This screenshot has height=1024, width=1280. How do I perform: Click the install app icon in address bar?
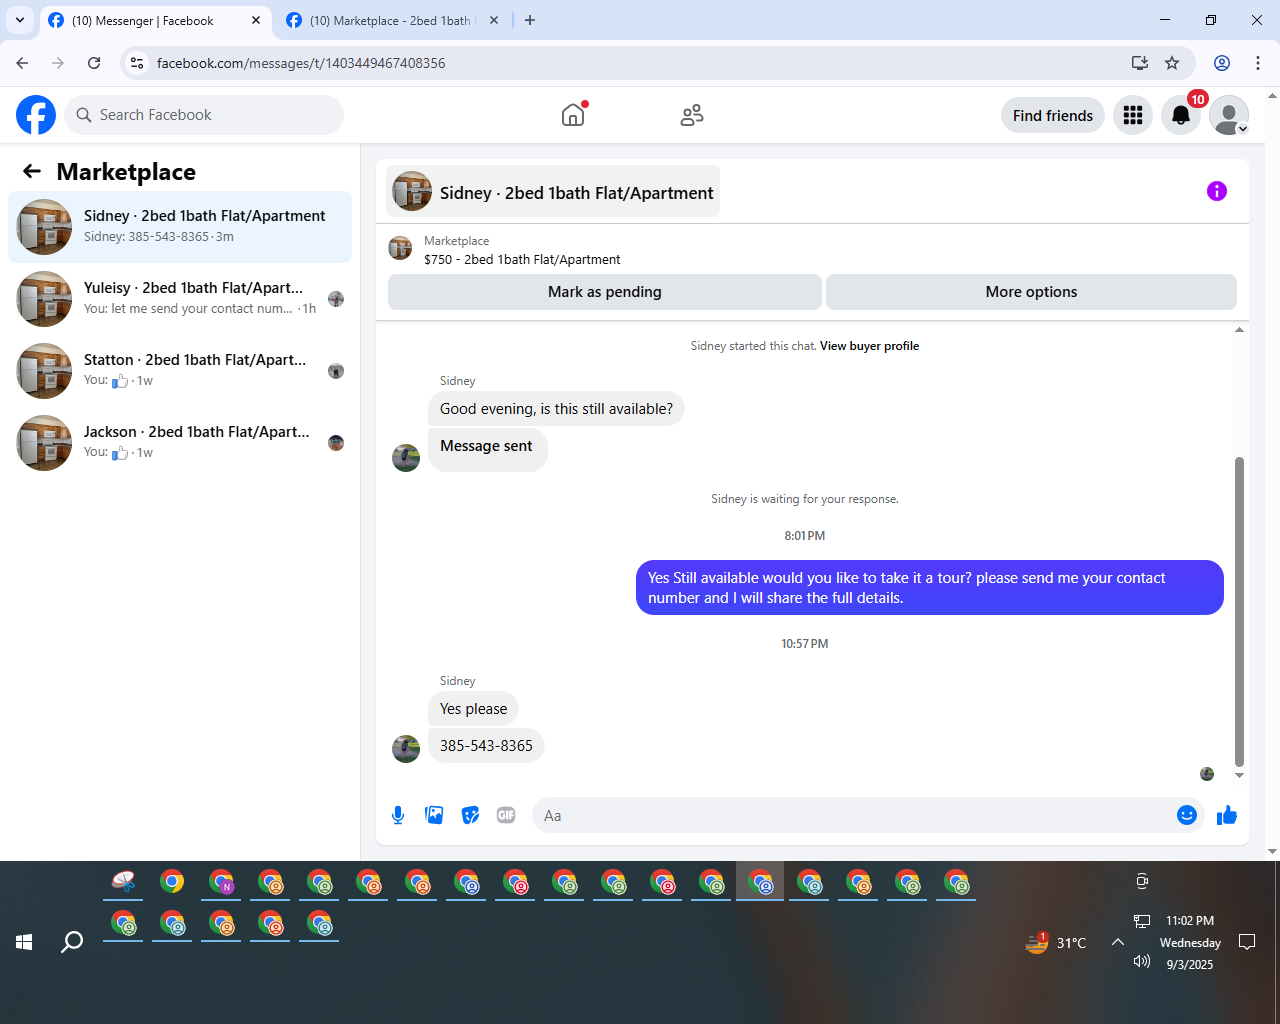[x=1140, y=63]
